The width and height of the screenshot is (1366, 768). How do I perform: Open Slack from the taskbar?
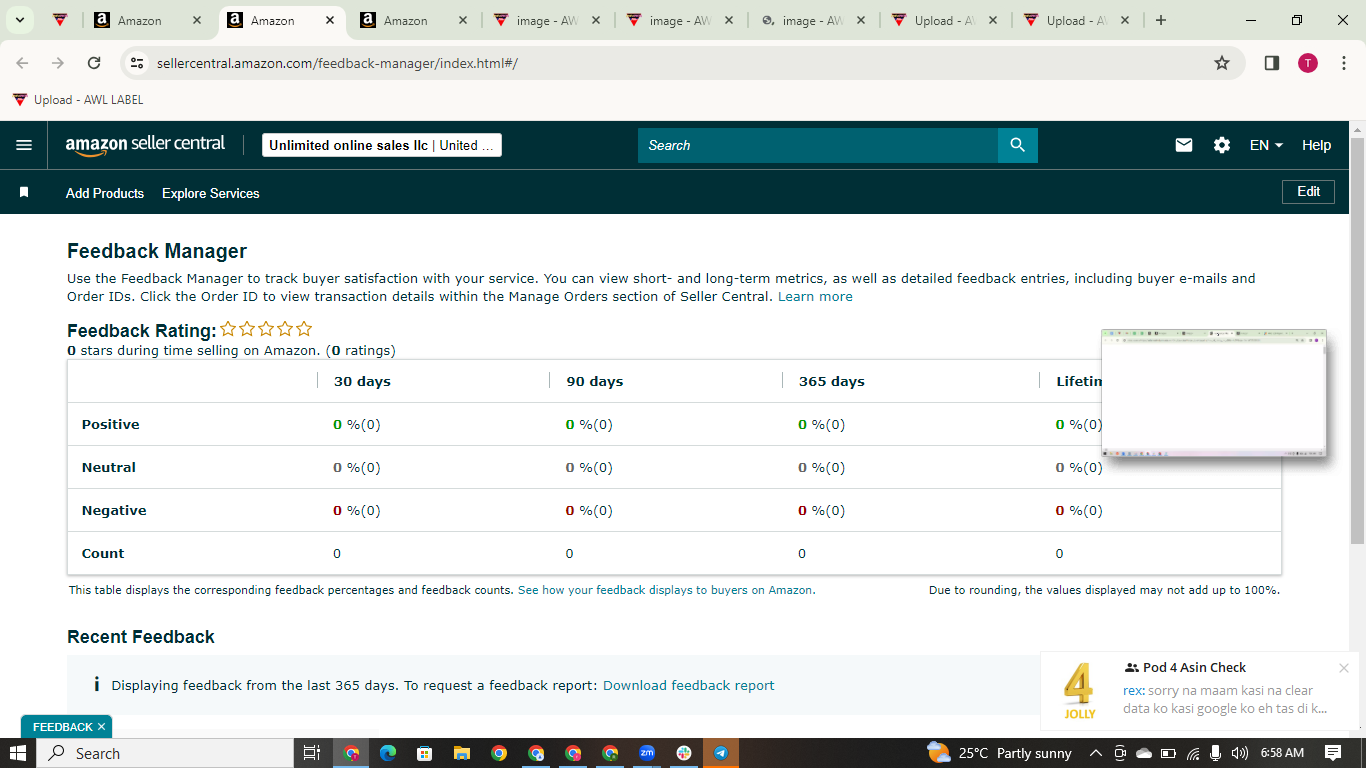click(684, 753)
